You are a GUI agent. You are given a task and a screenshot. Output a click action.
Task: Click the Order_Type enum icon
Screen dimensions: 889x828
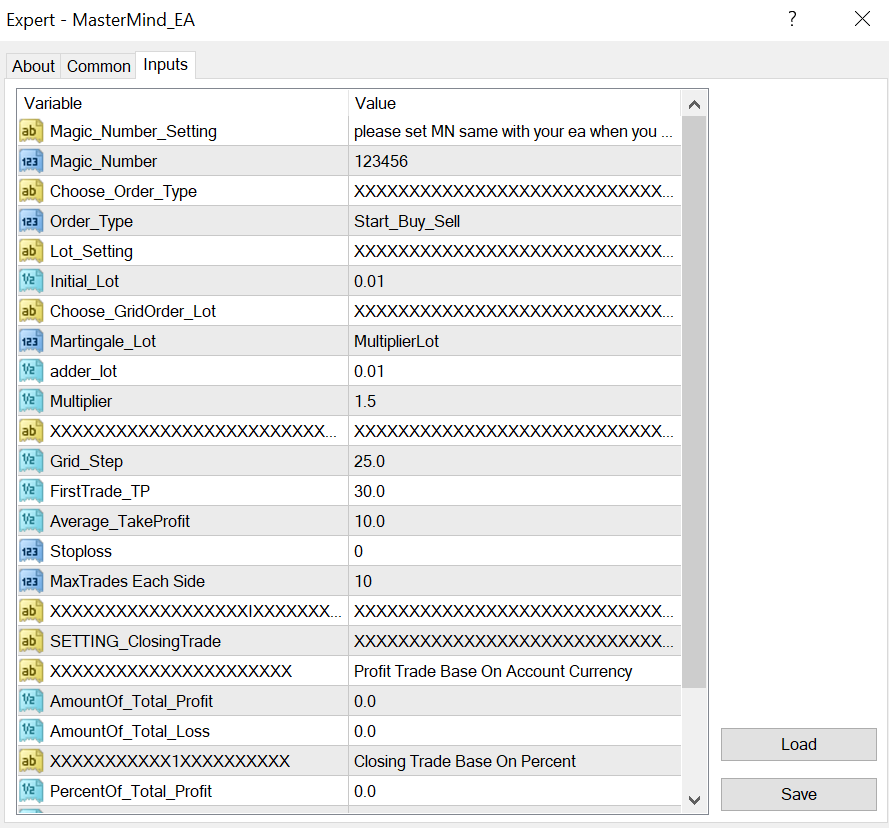pyautogui.click(x=31, y=221)
